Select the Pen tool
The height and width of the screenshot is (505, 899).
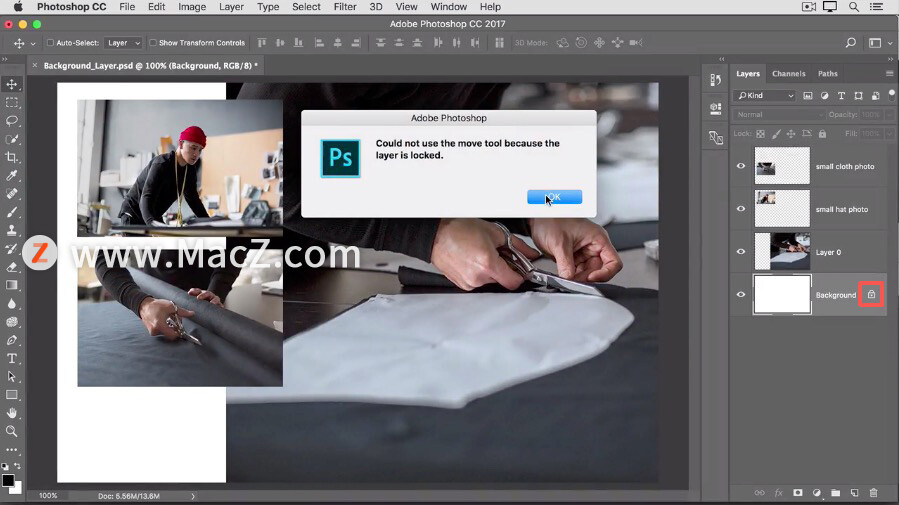tap(12, 340)
